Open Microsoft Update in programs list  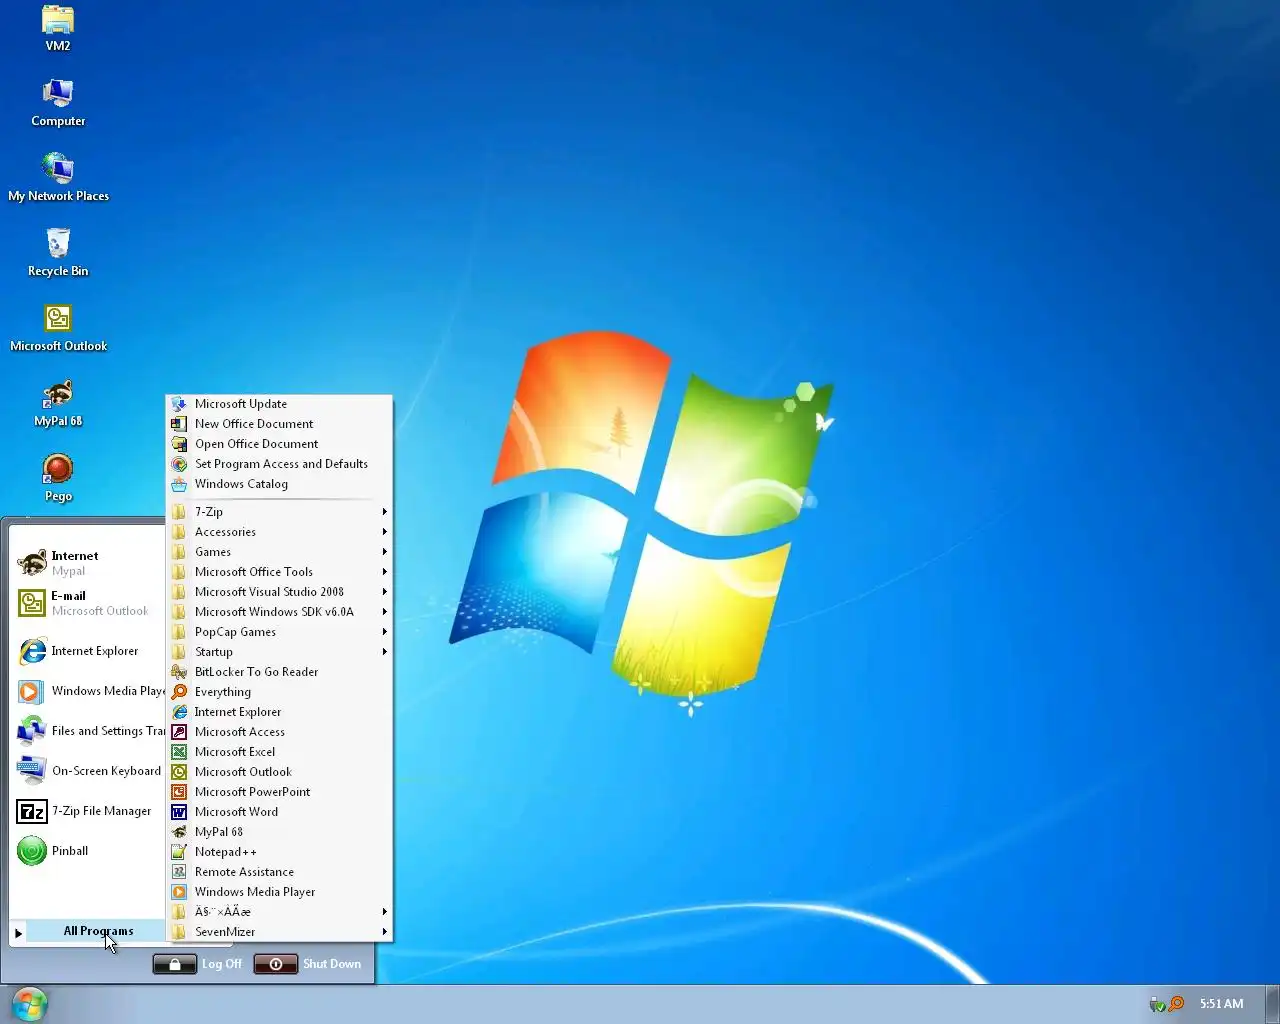279,404
